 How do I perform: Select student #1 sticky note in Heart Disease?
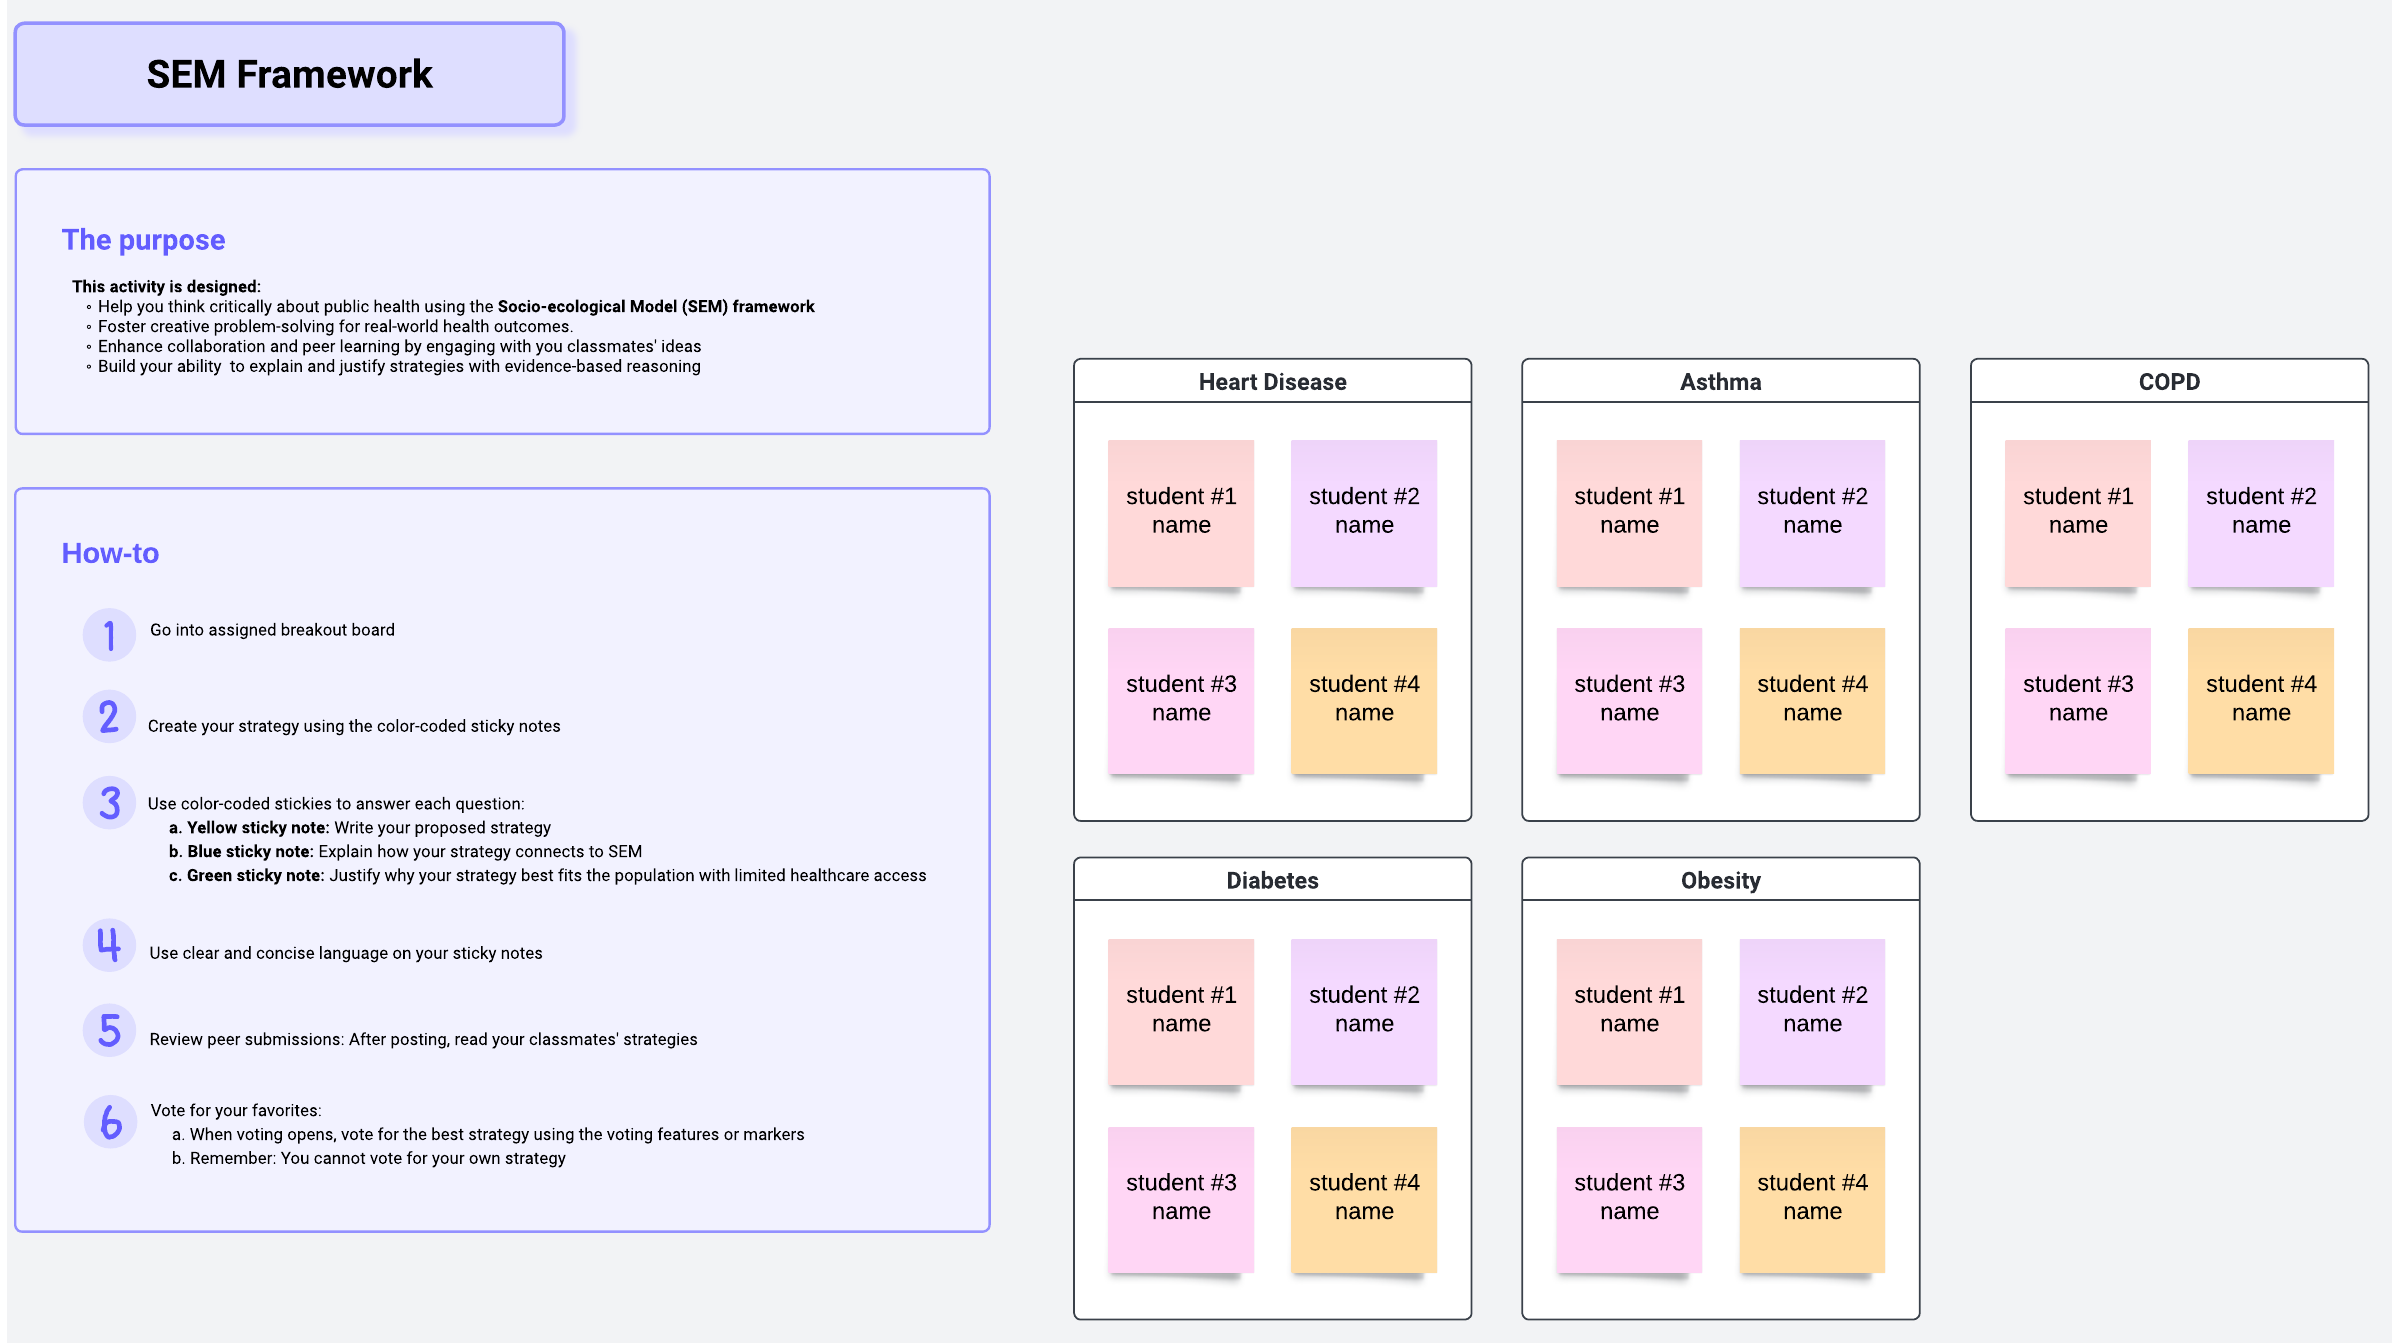(1181, 512)
